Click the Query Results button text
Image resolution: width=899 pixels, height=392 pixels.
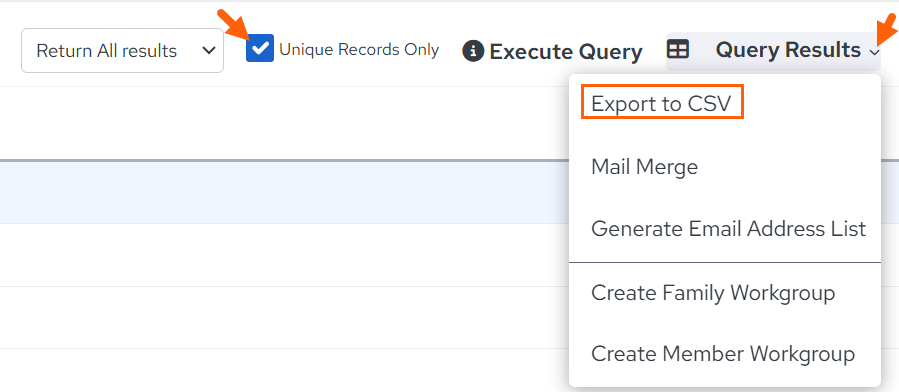click(788, 50)
